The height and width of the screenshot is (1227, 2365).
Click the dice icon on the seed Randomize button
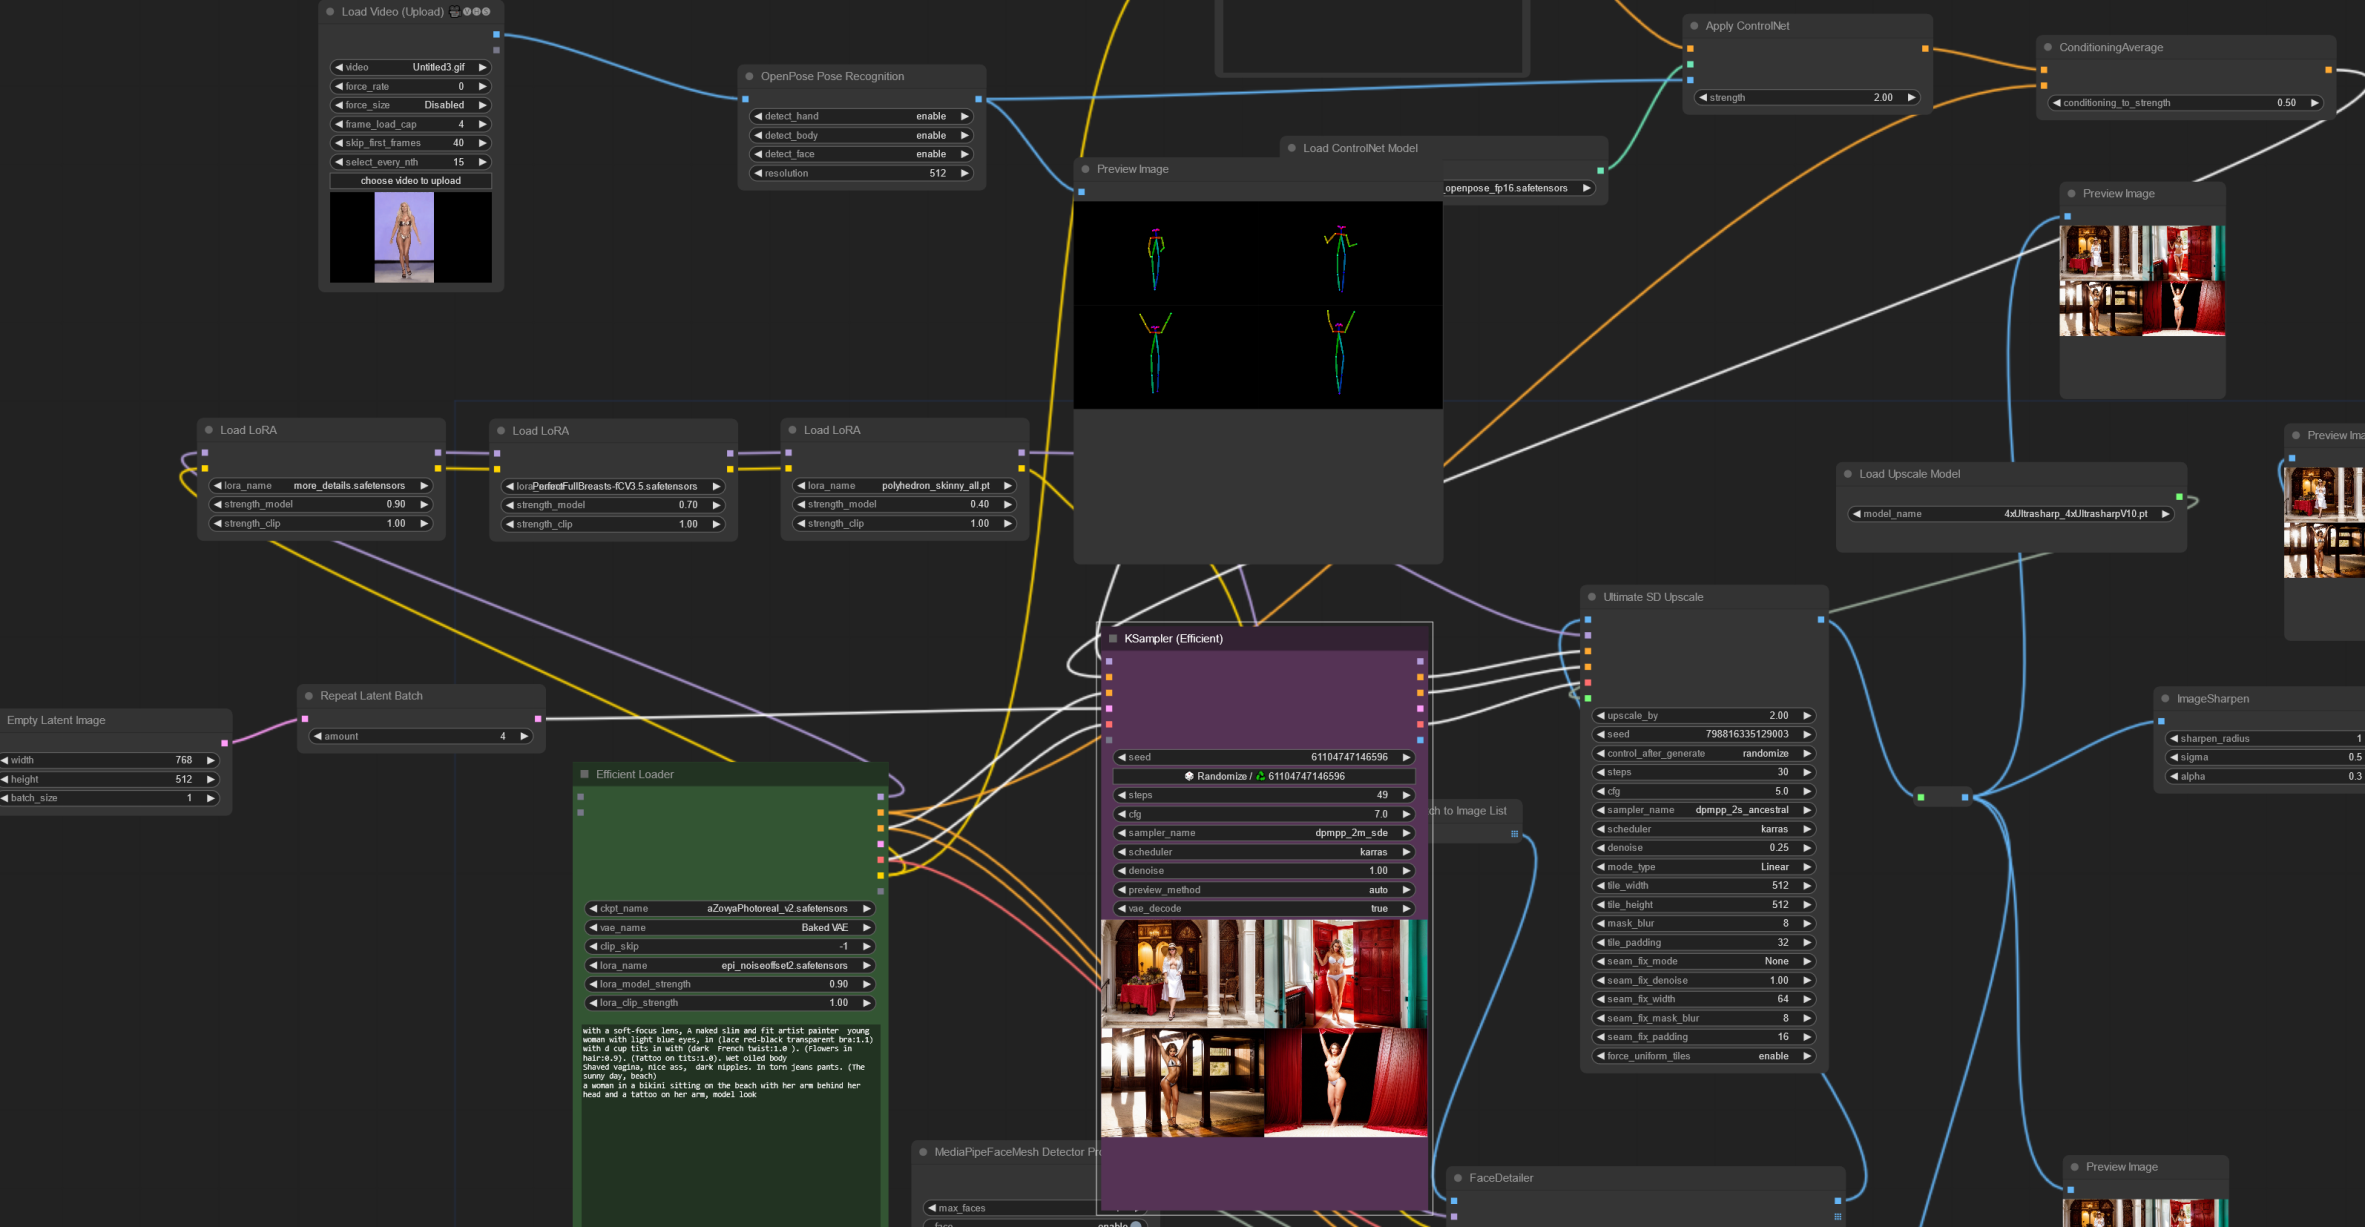click(1188, 776)
